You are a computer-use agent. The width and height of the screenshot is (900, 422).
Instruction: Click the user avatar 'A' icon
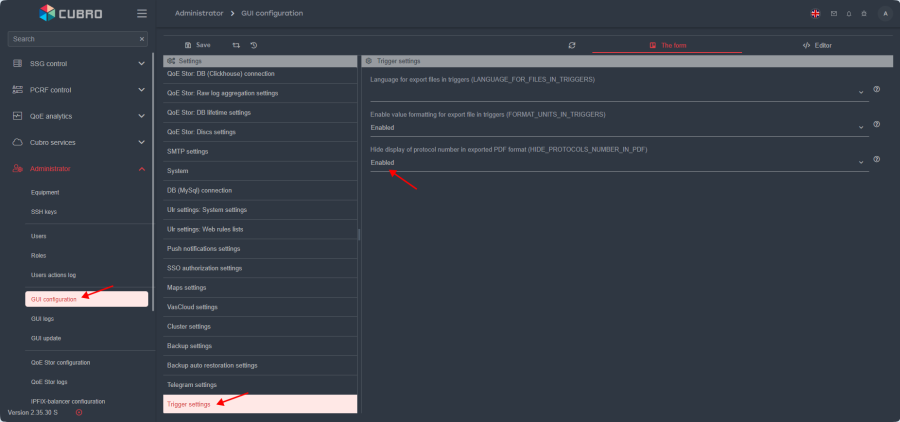point(884,13)
